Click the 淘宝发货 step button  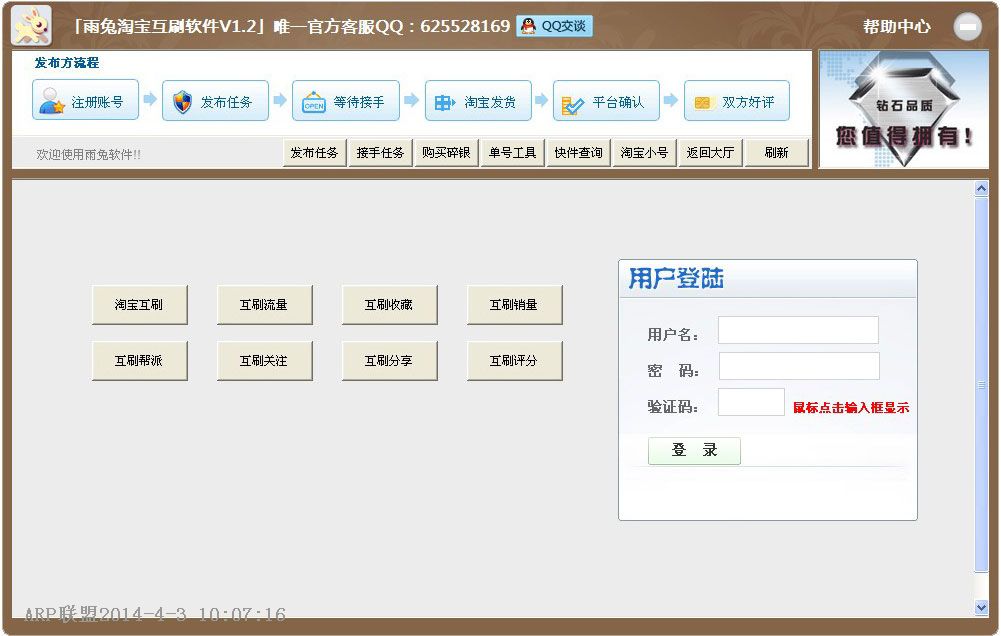(478, 101)
